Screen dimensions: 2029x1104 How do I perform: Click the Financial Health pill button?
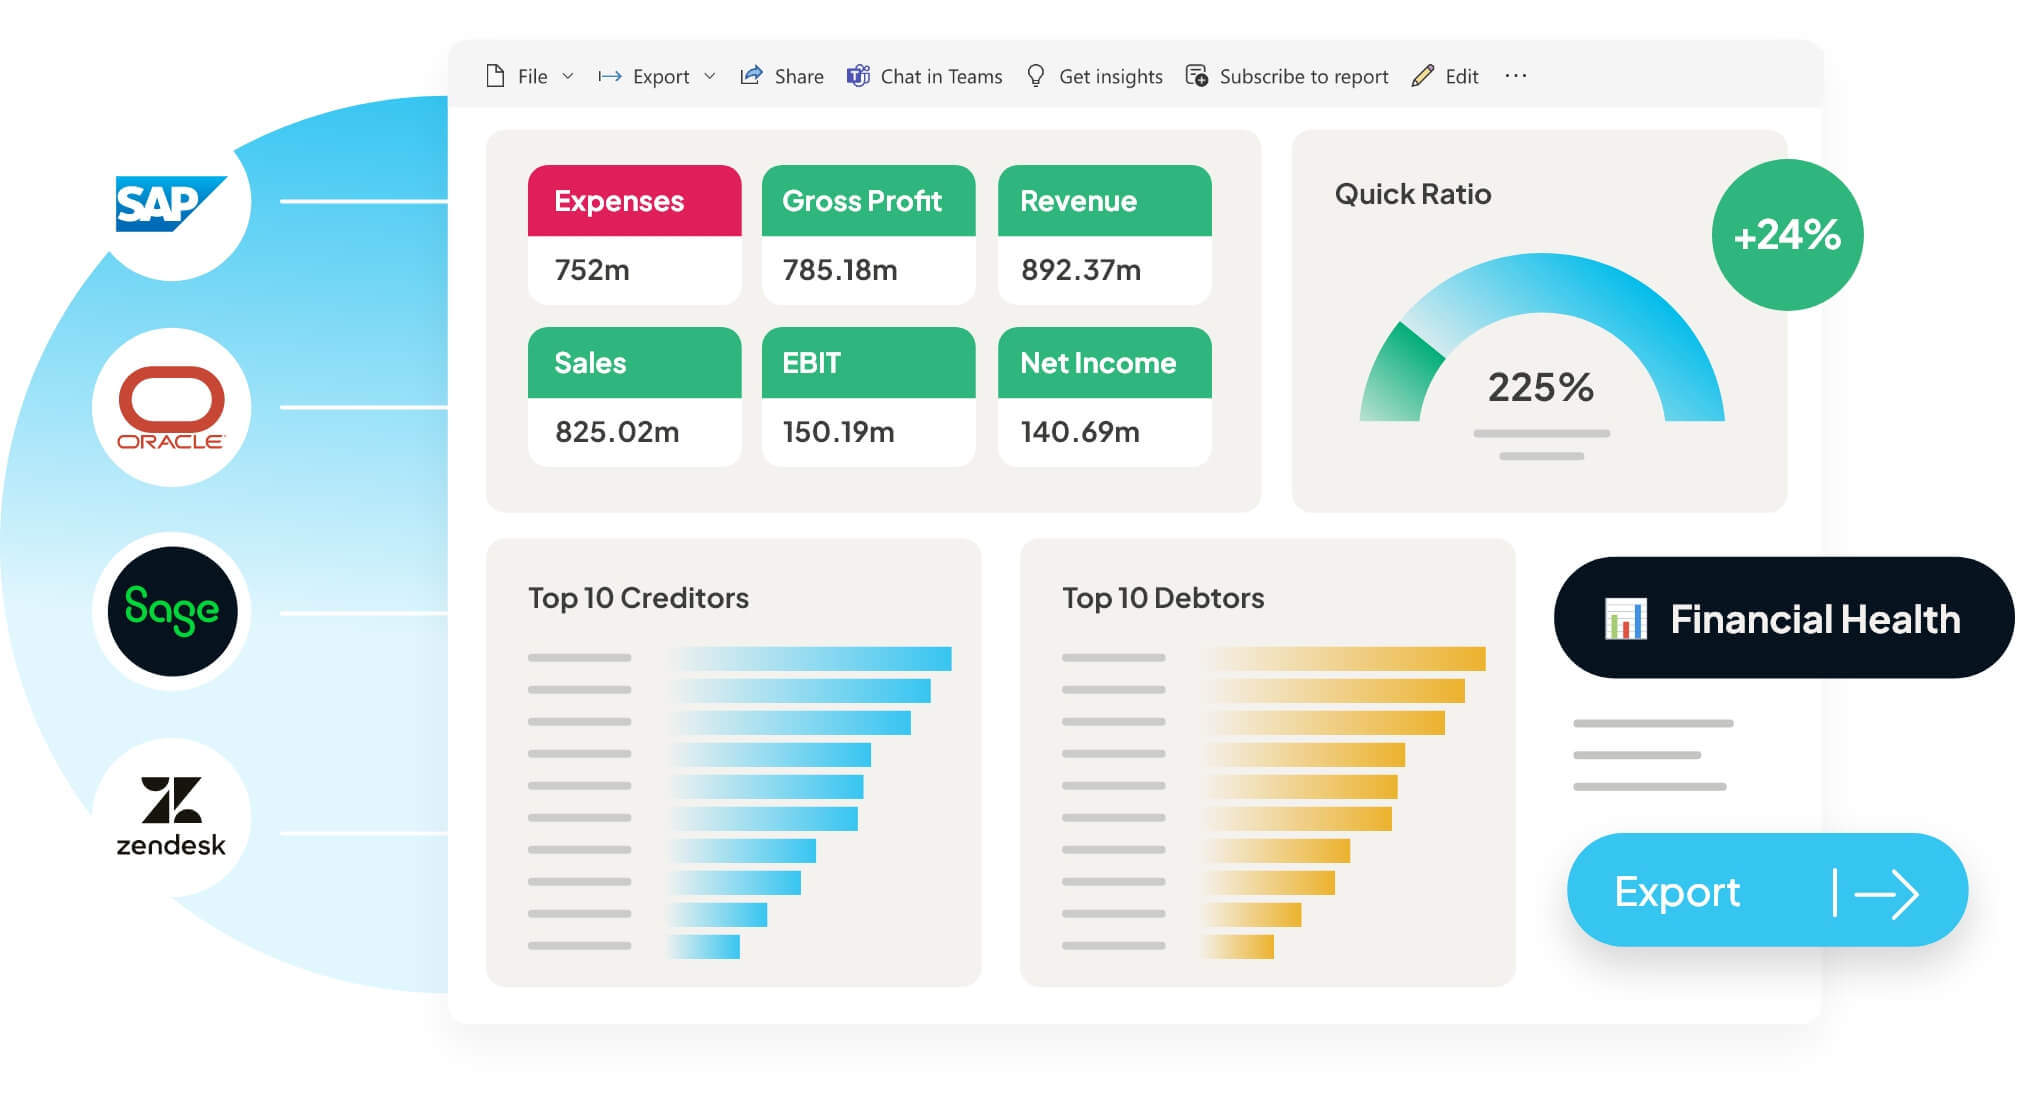point(1783,618)
